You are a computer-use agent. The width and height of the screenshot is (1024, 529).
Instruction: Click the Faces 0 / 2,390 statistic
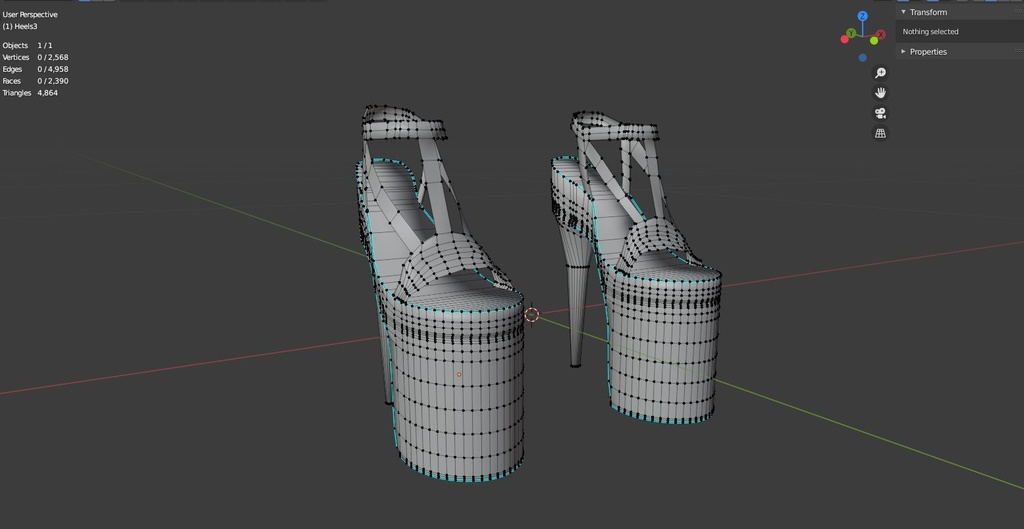click(35, 81)
